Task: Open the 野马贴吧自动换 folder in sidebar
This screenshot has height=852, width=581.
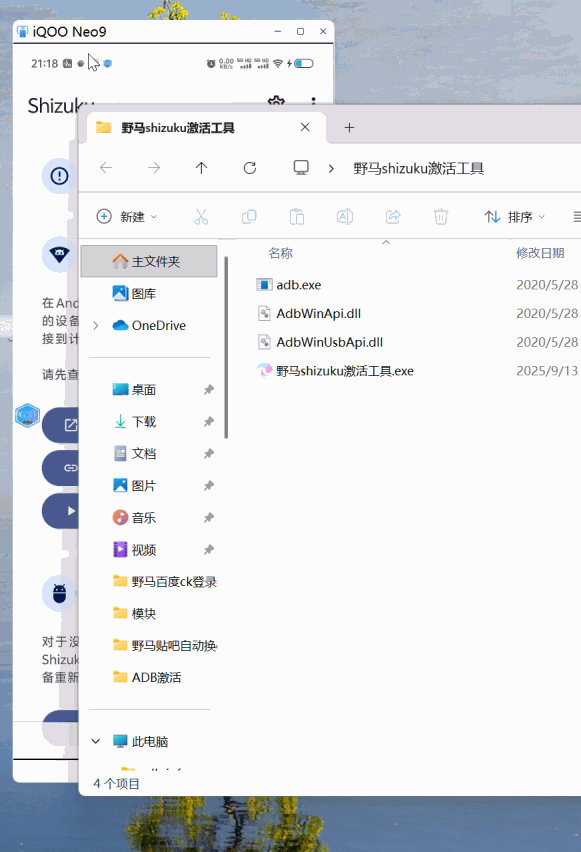Action: pos(165,646)
